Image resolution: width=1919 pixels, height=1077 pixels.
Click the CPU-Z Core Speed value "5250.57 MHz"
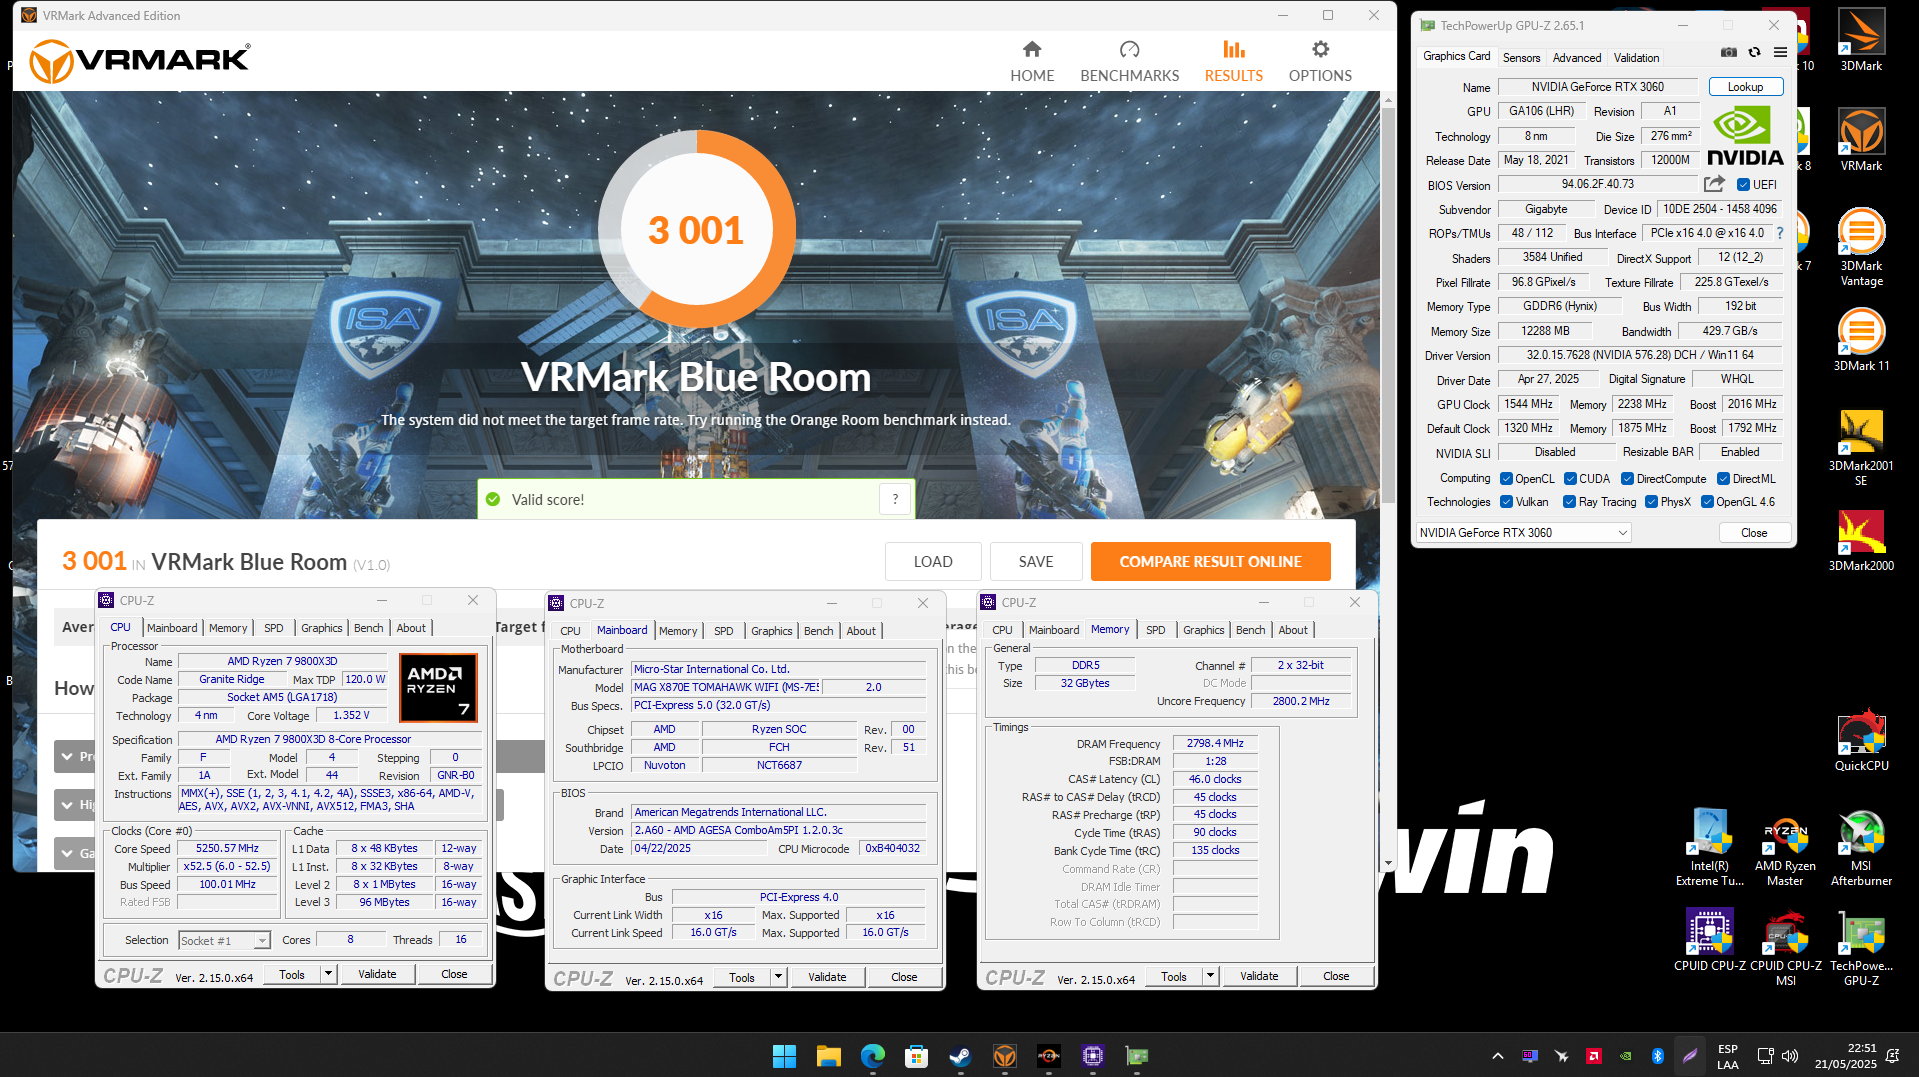pos(227,848)
